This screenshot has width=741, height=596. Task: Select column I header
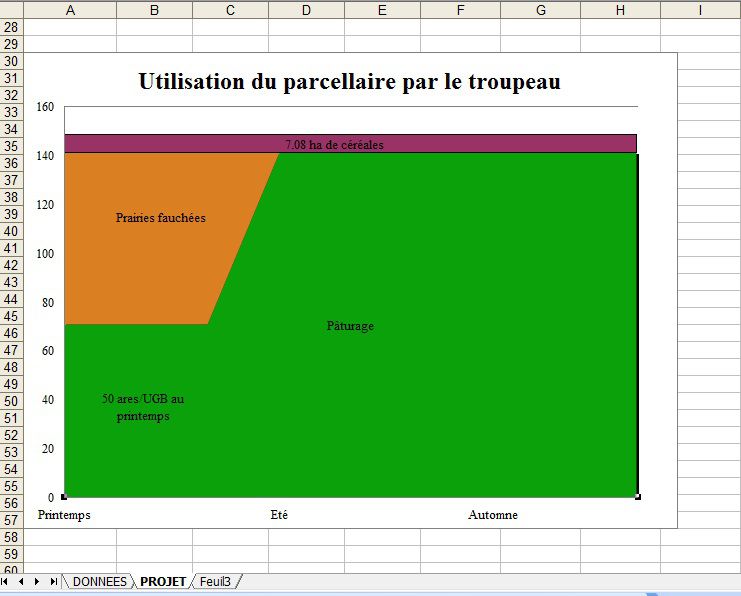[x=700, y=10]
